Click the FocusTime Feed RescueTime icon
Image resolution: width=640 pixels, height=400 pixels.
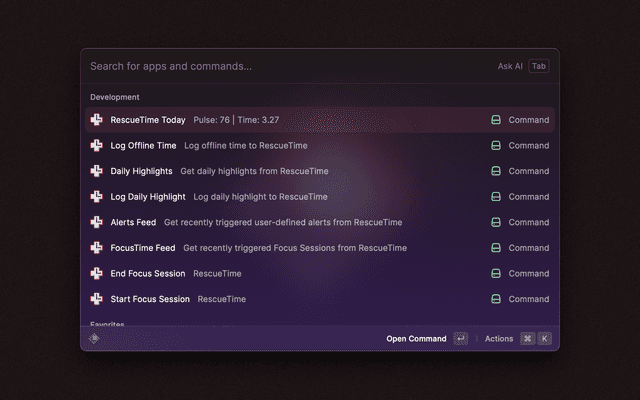pyautogui.click(x=97, y=248)
